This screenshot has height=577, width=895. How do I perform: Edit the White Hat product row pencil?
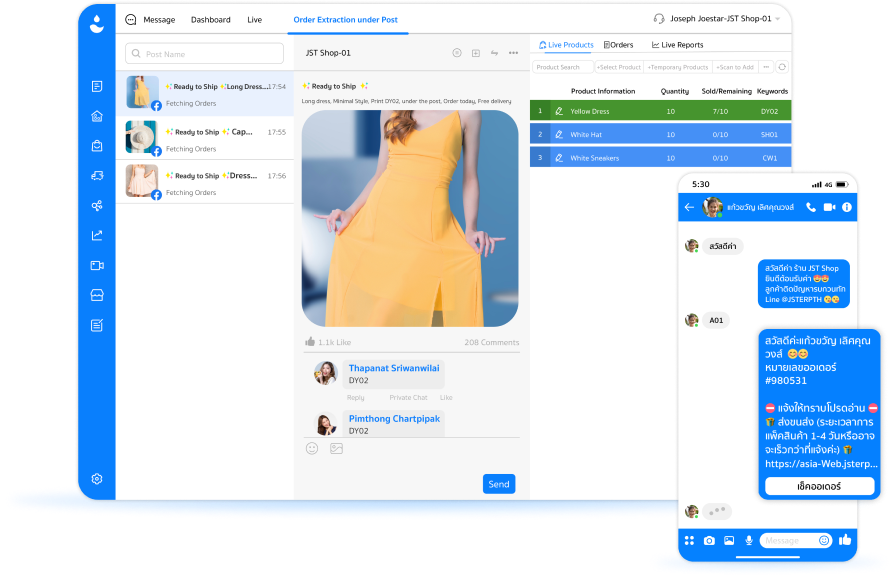pyautogui.click(x=559, y=135)
